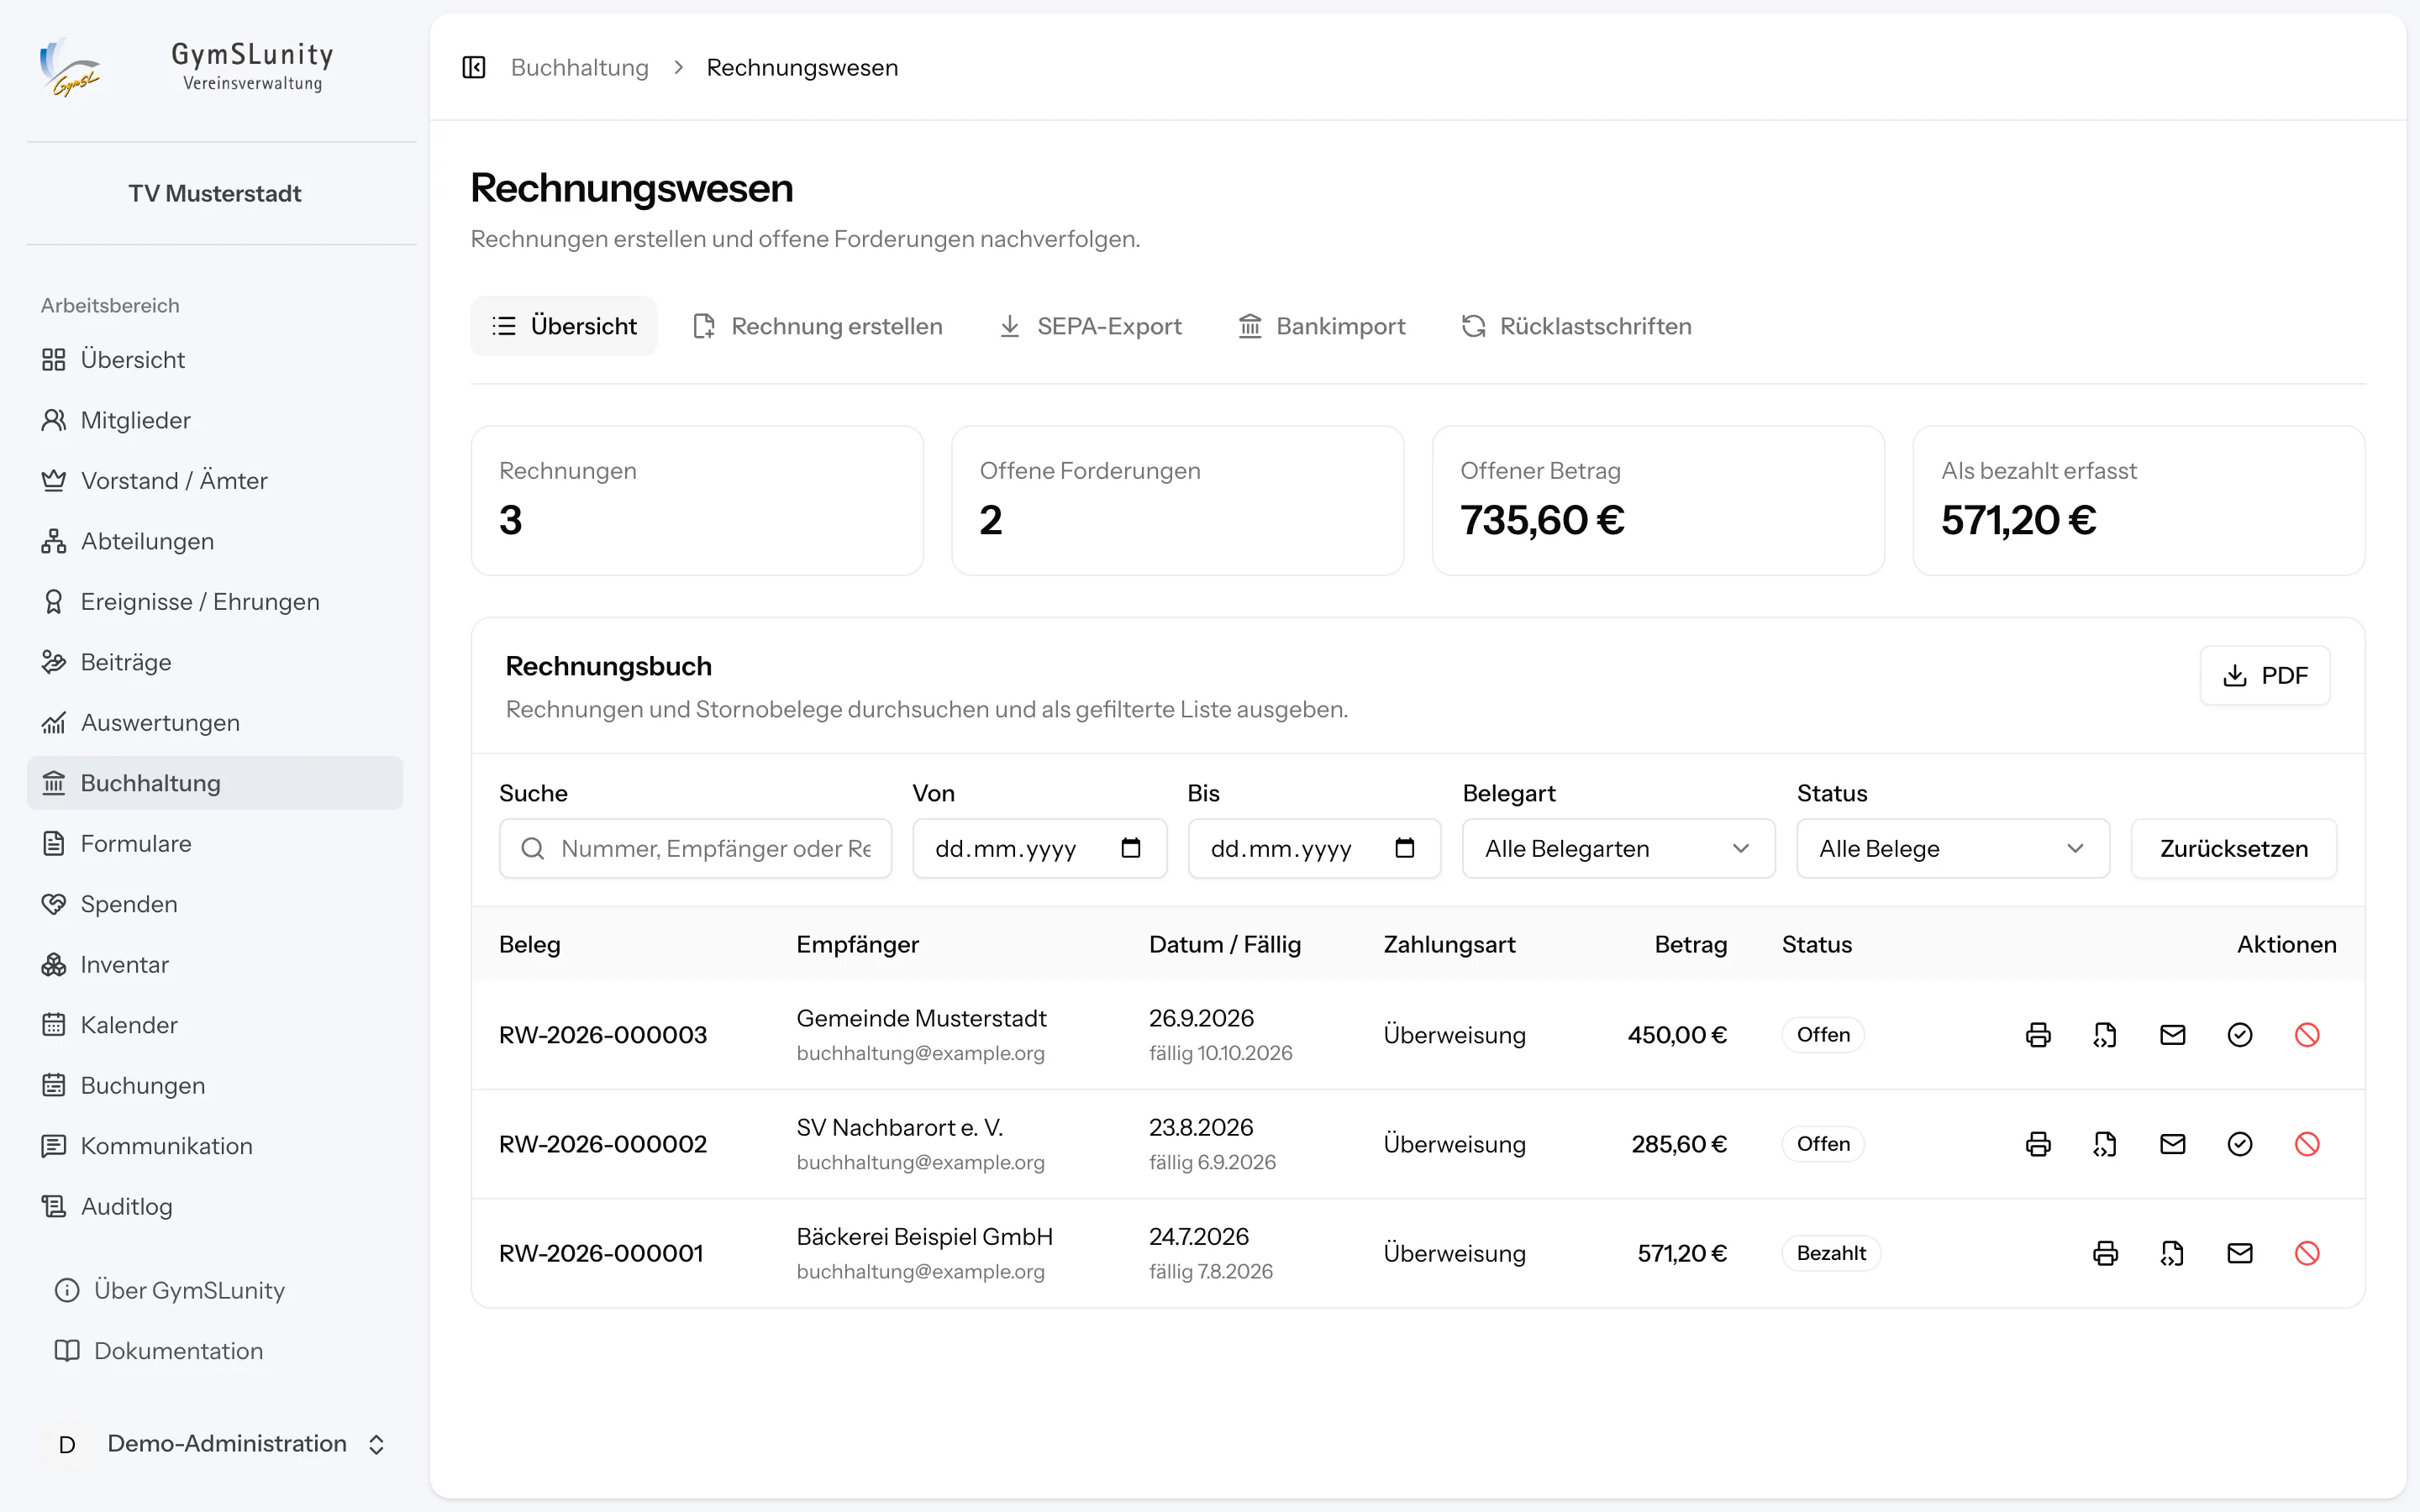The image size is (2420, 1512).
Task: Print invoice RW-2026-000003
Action: [x=2038, y=1034]
